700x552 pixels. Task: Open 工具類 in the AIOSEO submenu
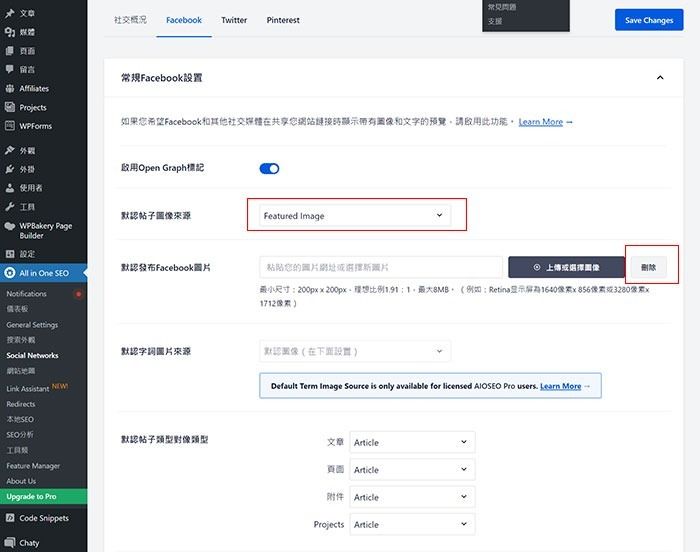tap(17, 450)
